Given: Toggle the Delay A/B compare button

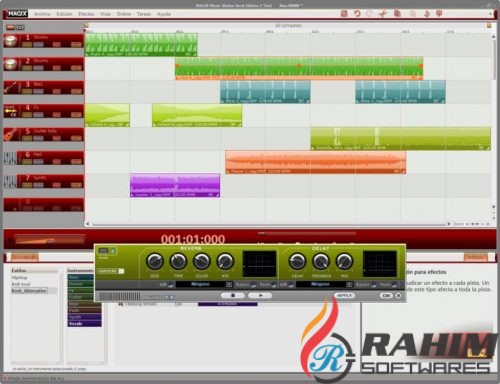Looking at the screenshot, I should coord(291,284).
